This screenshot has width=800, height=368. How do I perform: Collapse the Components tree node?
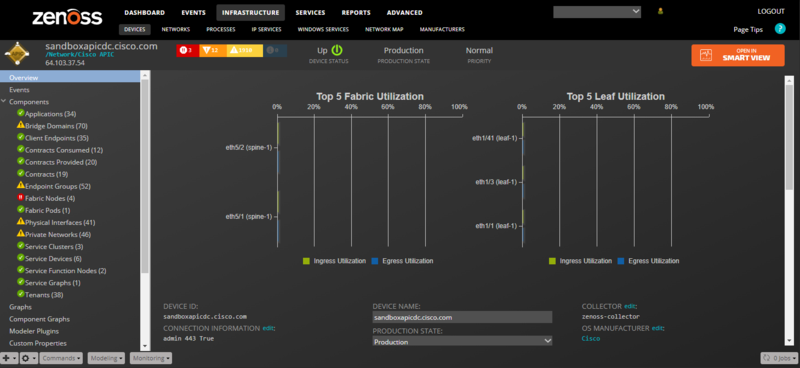pyautogui.click(x=4, y=102)
